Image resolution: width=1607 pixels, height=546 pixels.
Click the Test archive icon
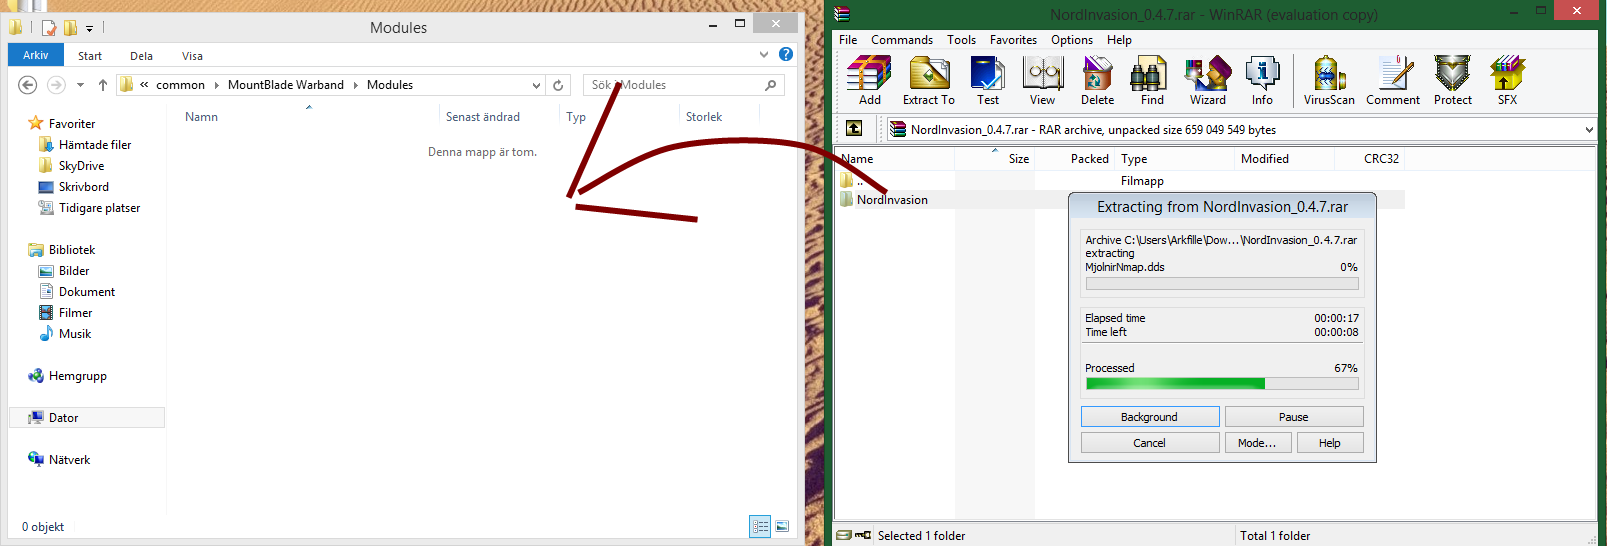tap(987, 80)
